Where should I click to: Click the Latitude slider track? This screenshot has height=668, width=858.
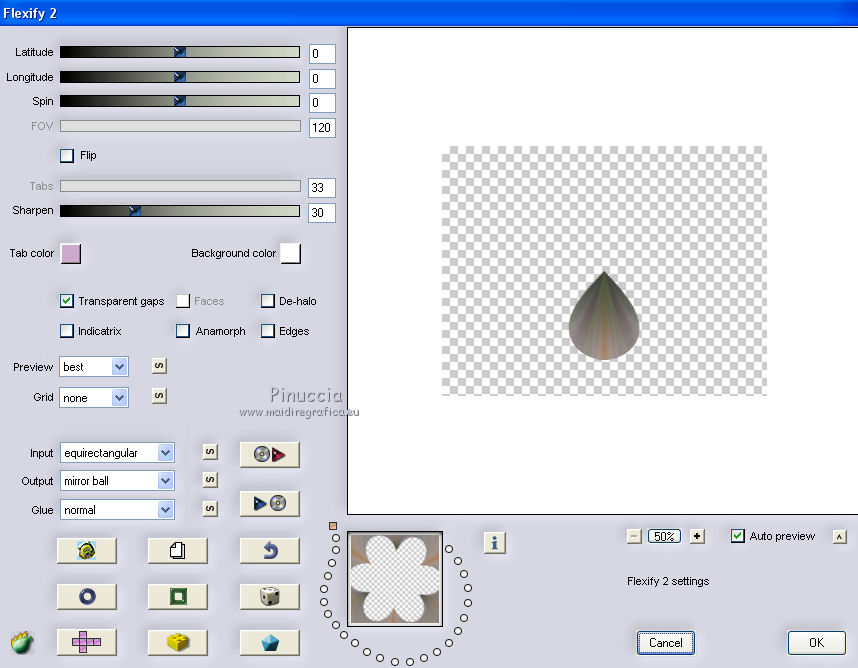point(180,52)
